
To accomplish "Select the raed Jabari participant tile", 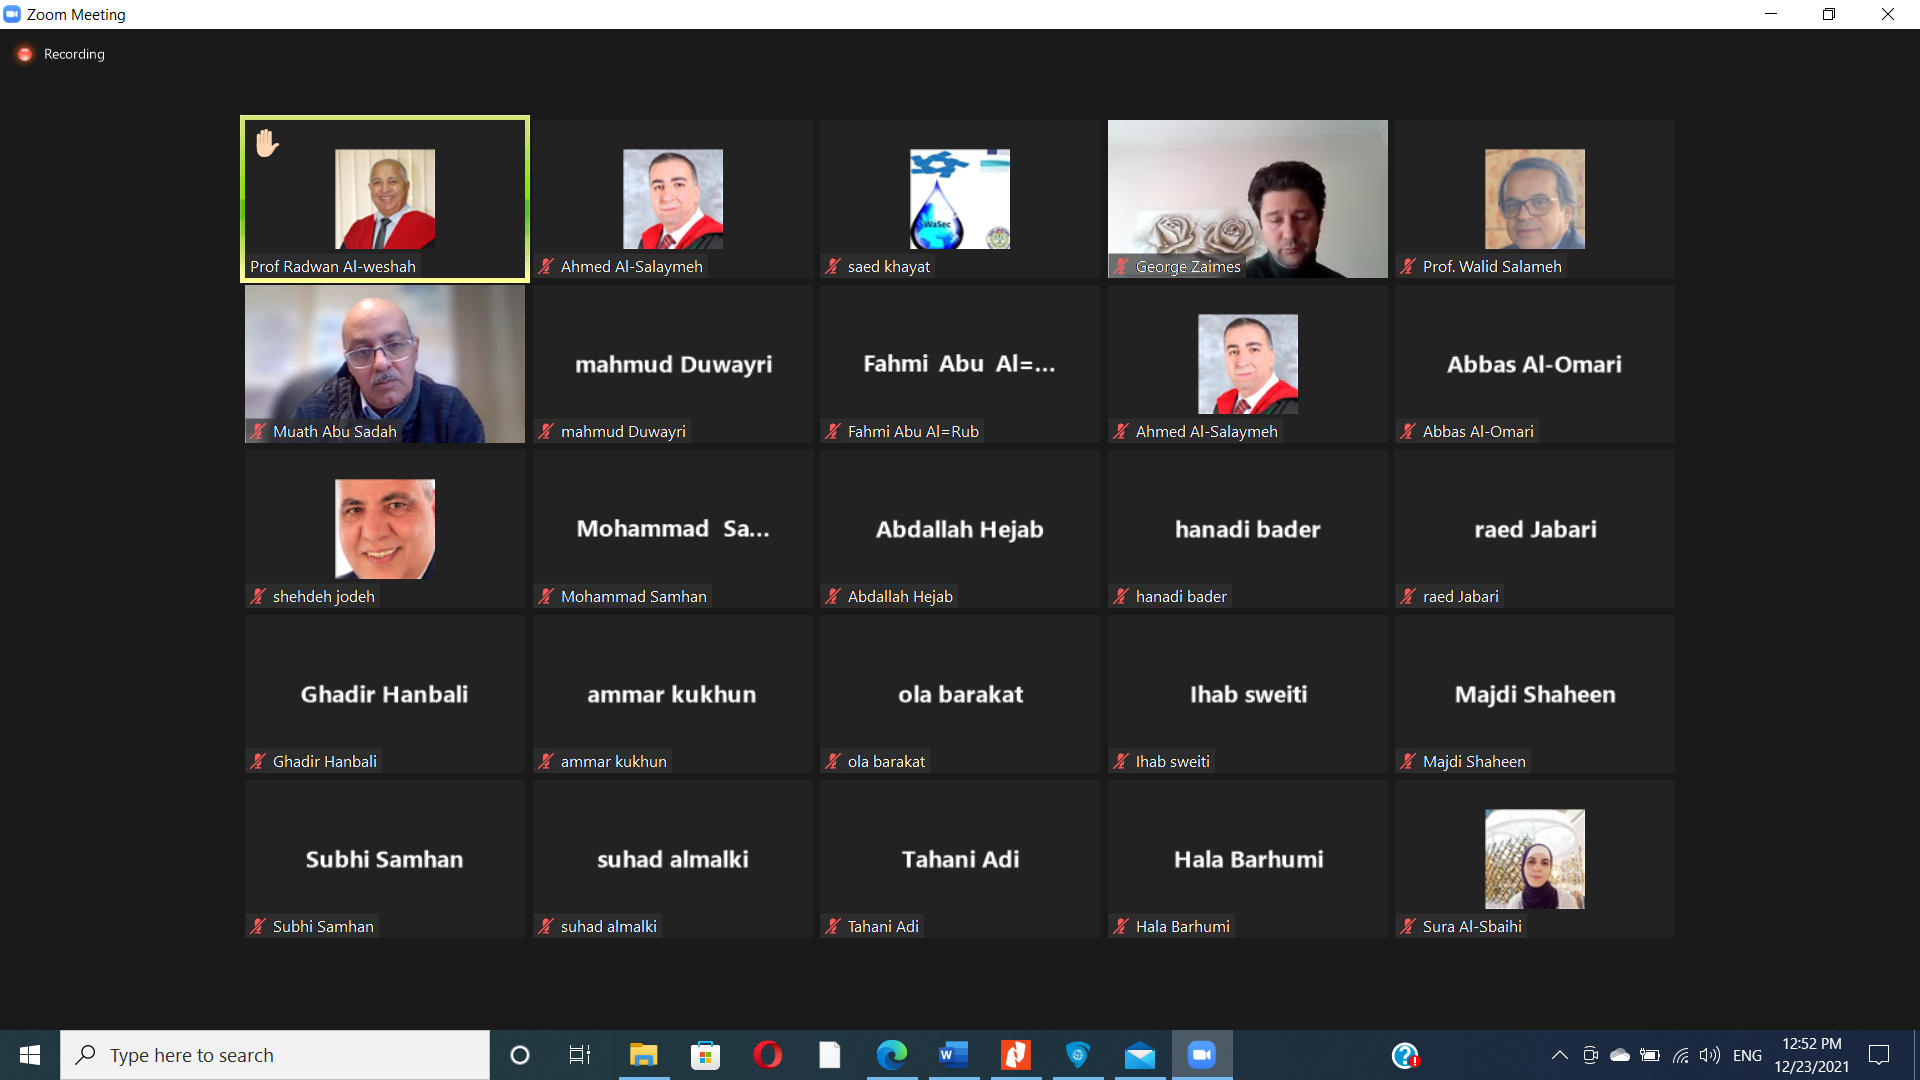I will tap(1535, 529).
